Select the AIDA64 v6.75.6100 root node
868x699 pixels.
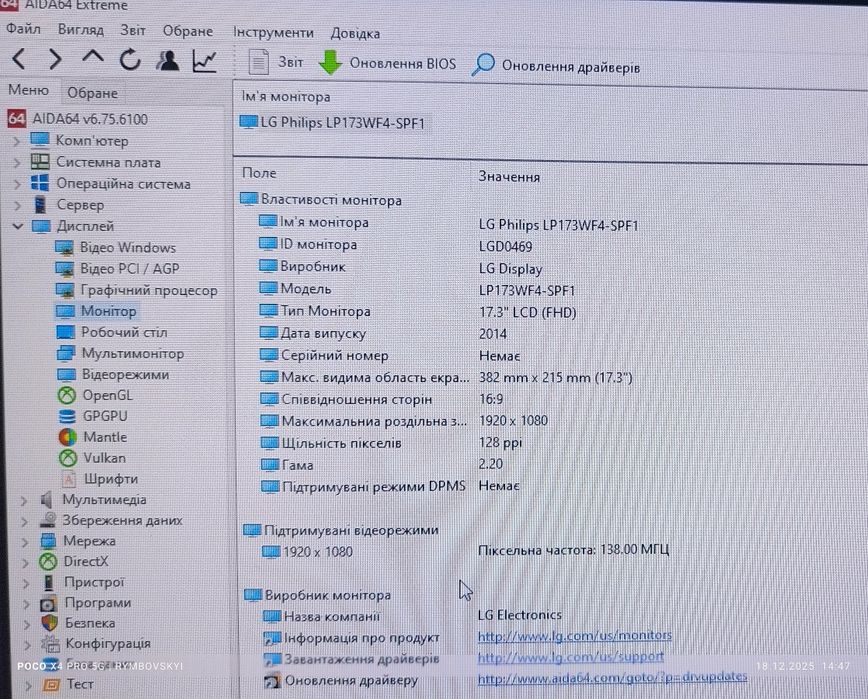(x=78, y=118)
